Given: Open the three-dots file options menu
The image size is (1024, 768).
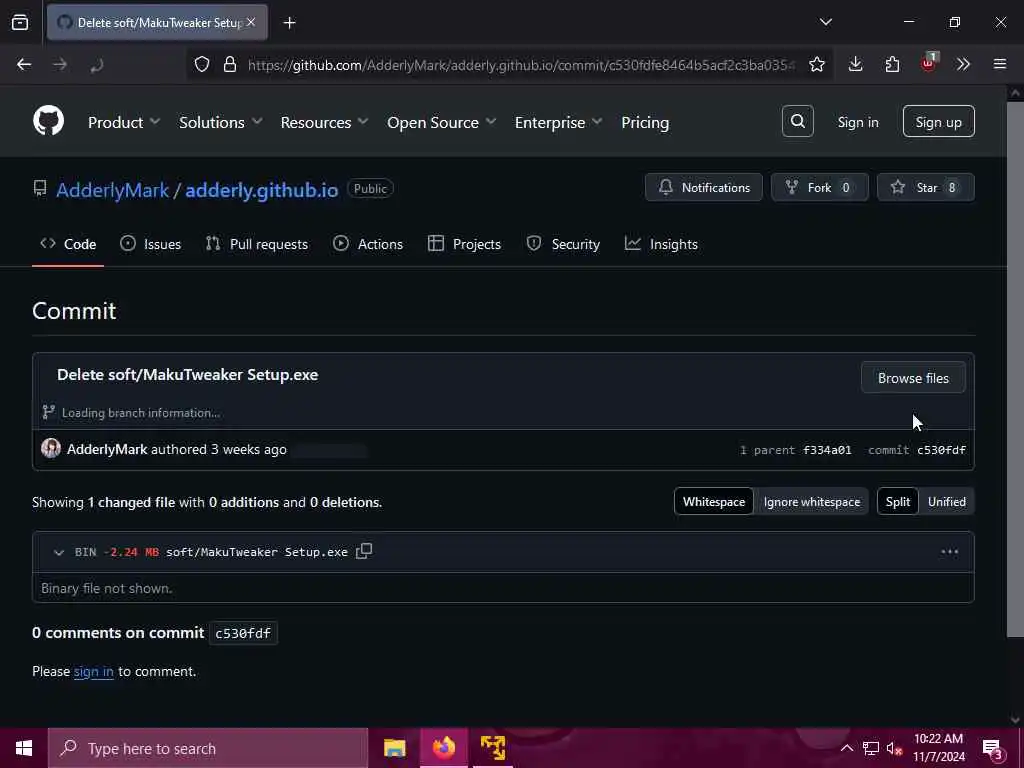Looking at the screenshot, I should coord(949,552).
